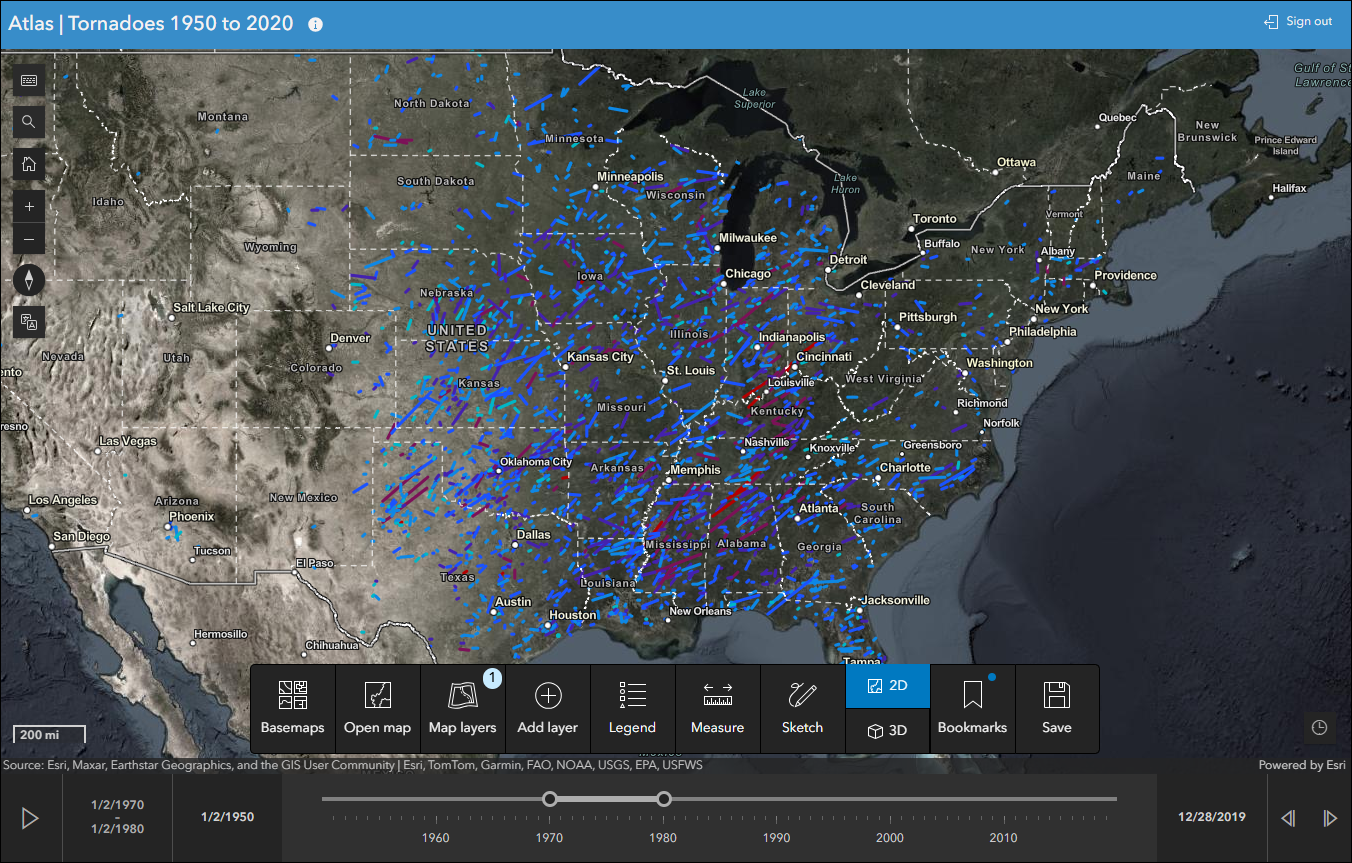Screen dimensions: 1352x863
Task: Return to the home map extent
Action: [x=29, y=164]
